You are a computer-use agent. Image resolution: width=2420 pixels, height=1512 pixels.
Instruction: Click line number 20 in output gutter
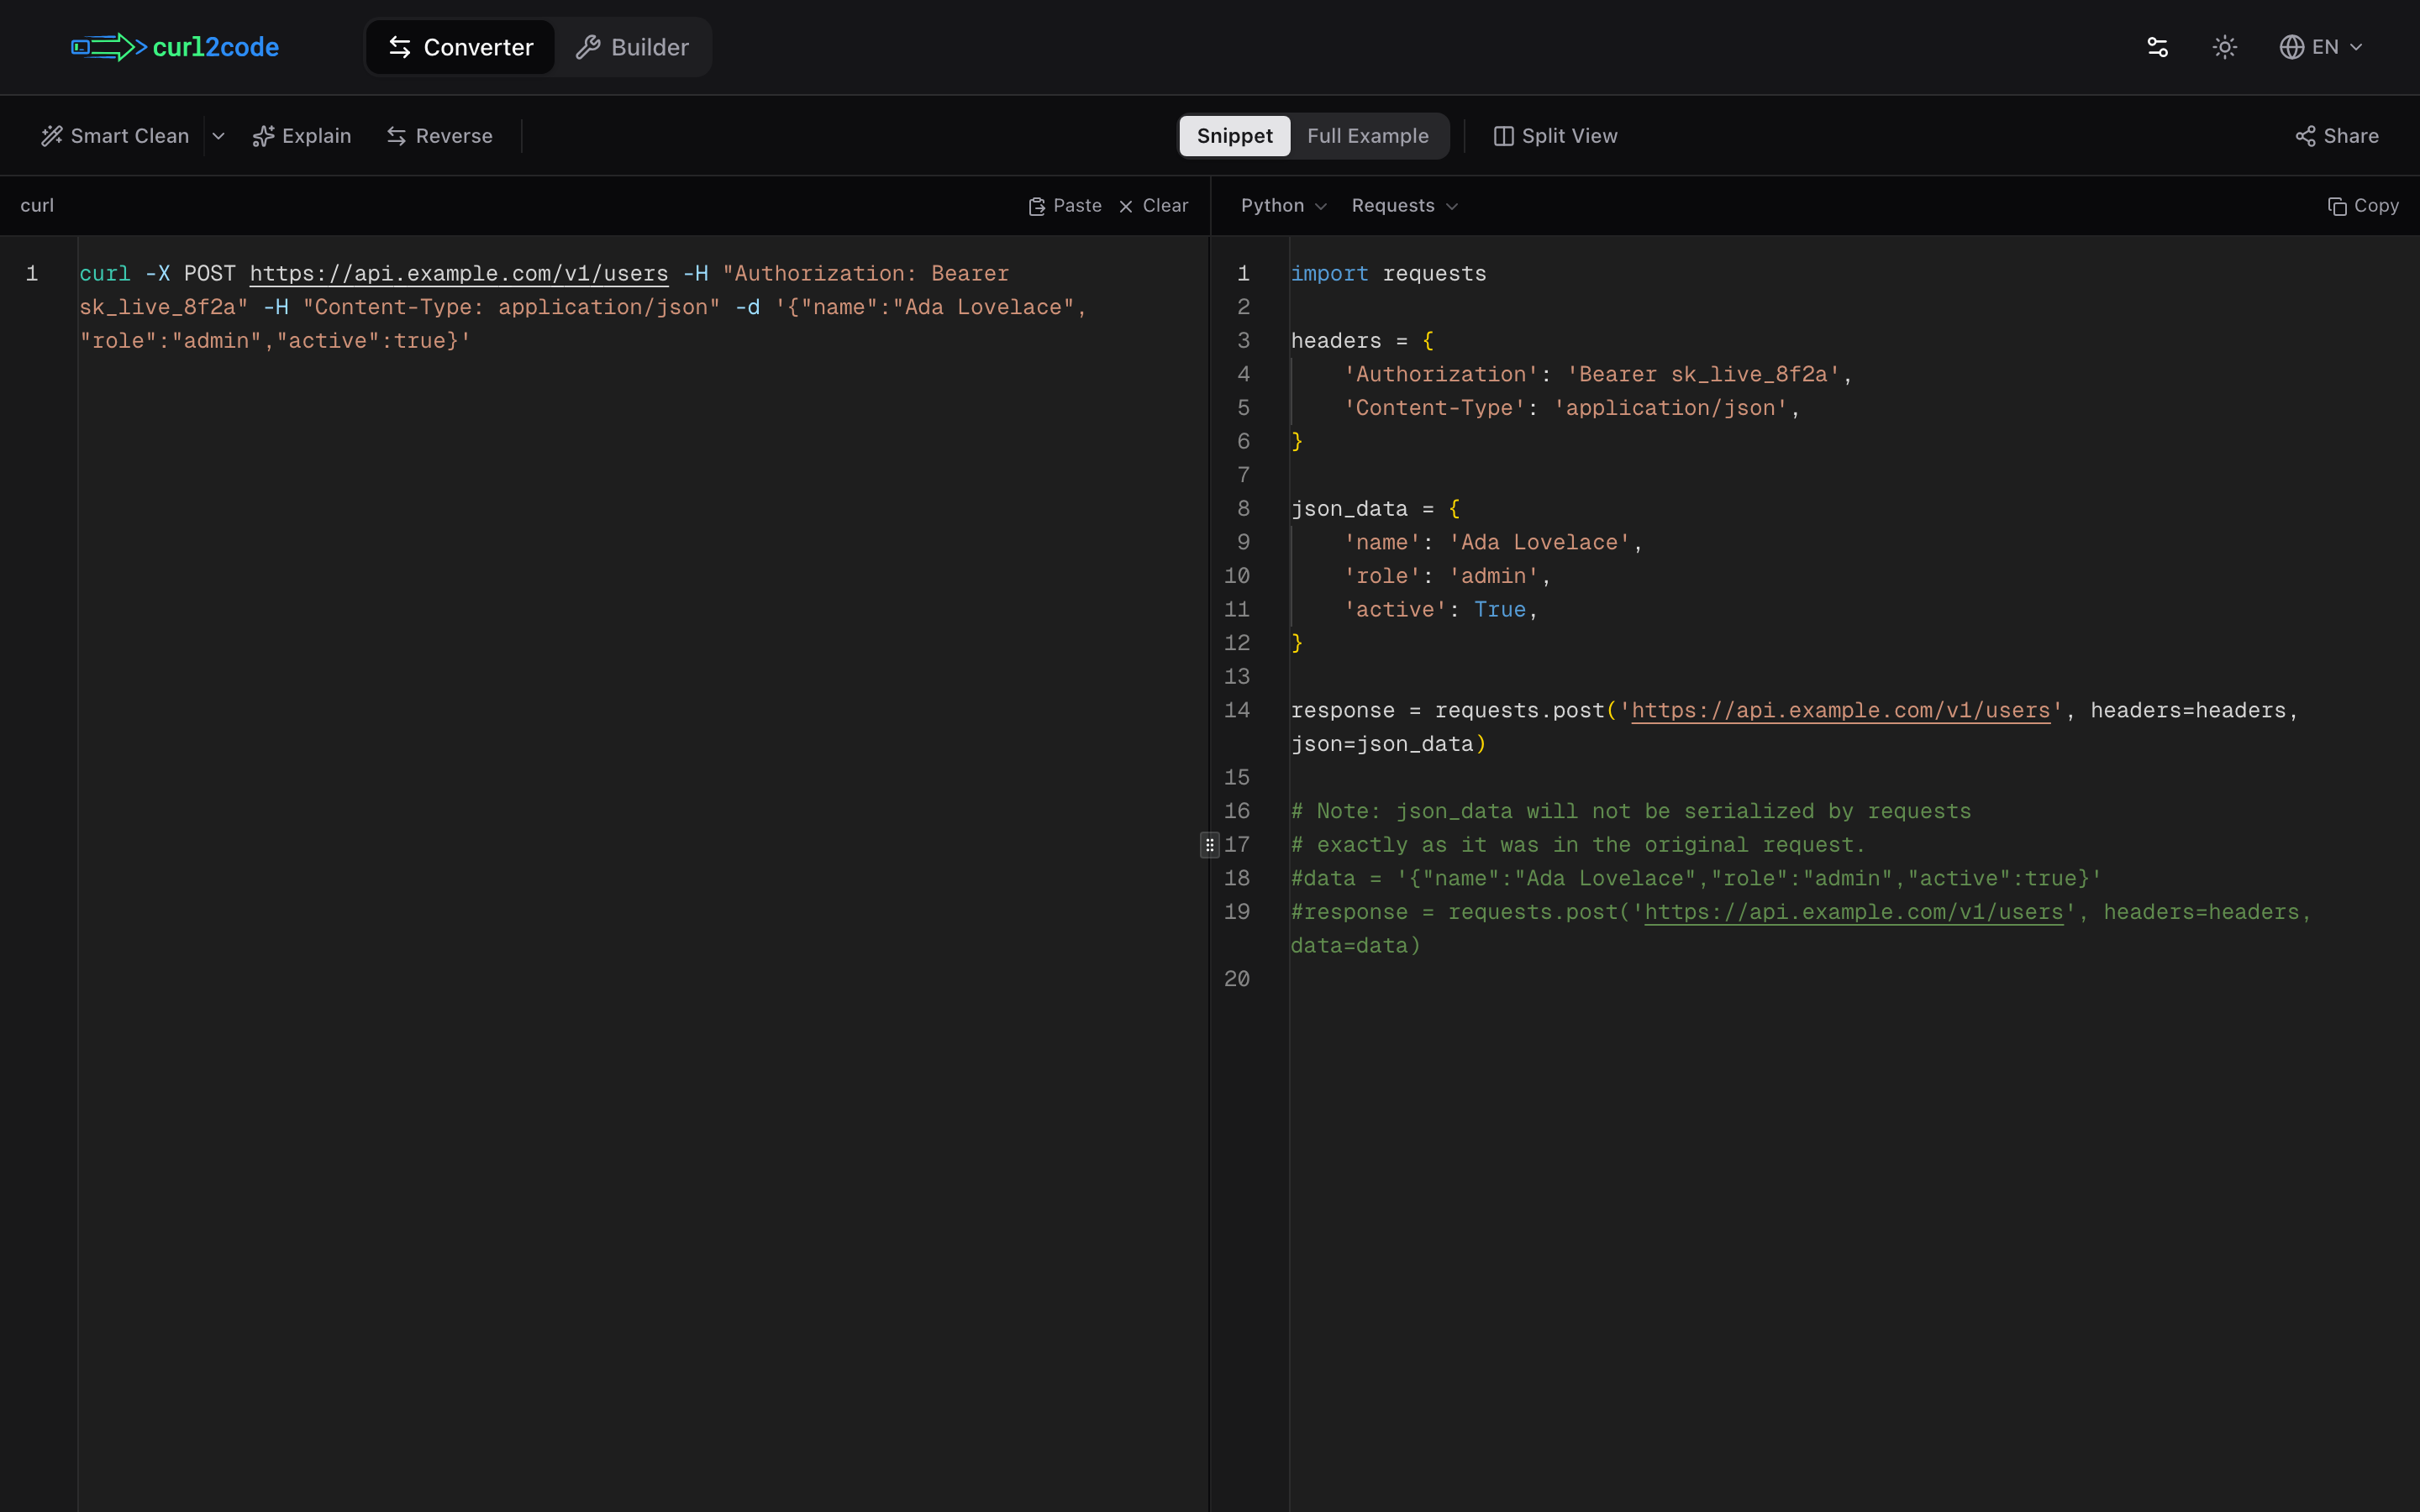(x=1236, y=980)
